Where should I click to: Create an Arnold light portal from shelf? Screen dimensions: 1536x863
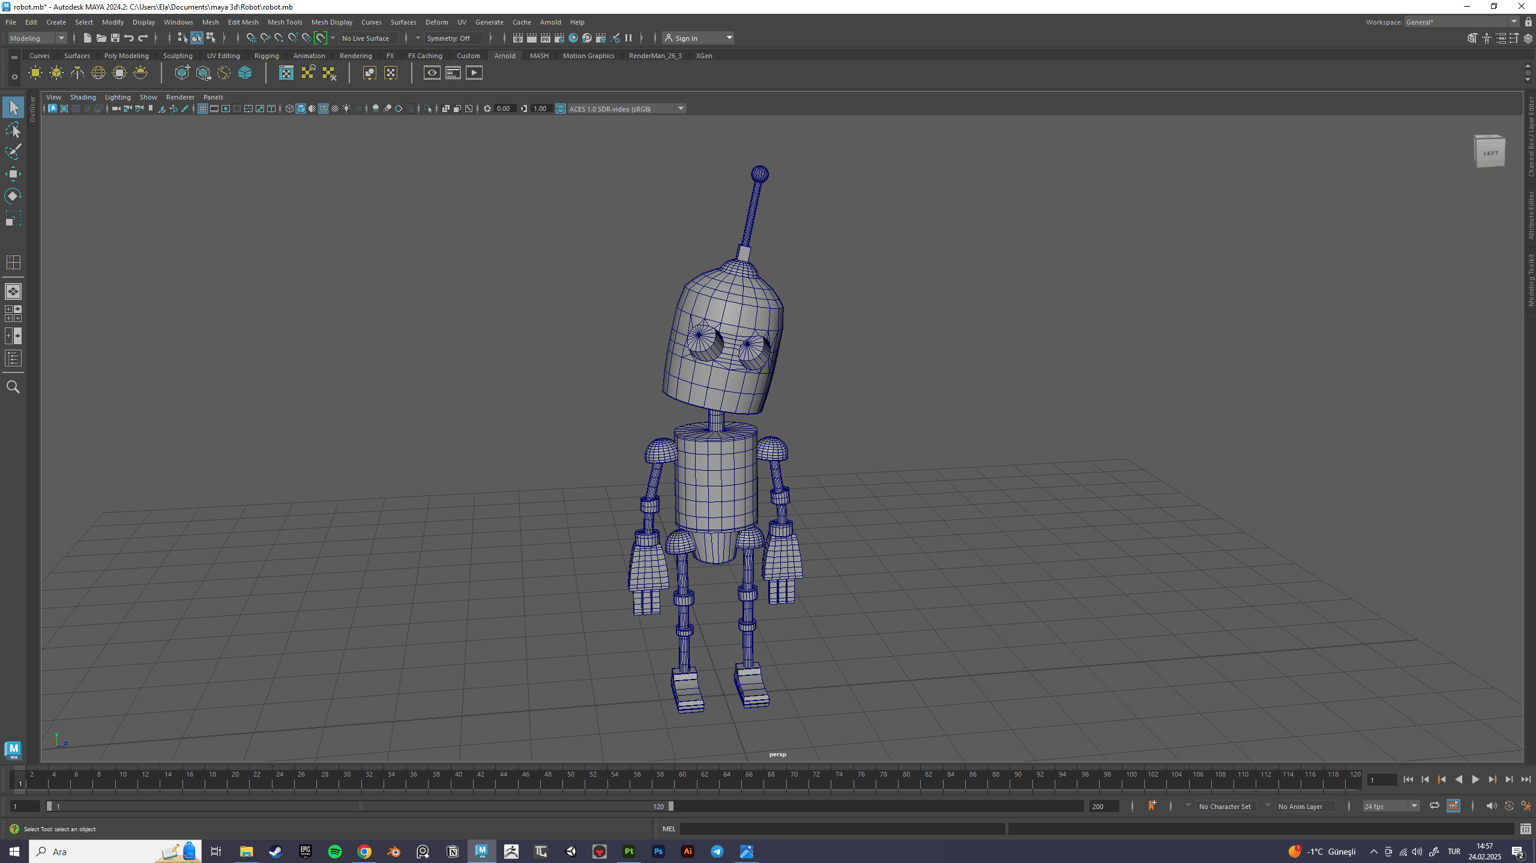(119, 73)
